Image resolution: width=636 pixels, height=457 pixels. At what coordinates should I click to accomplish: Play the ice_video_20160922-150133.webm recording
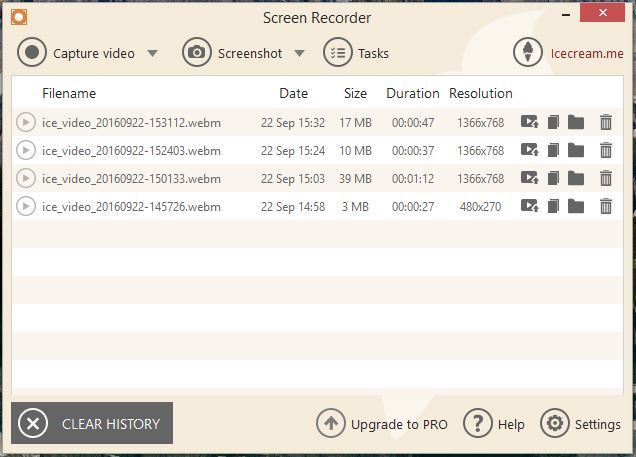coord(26,179)
